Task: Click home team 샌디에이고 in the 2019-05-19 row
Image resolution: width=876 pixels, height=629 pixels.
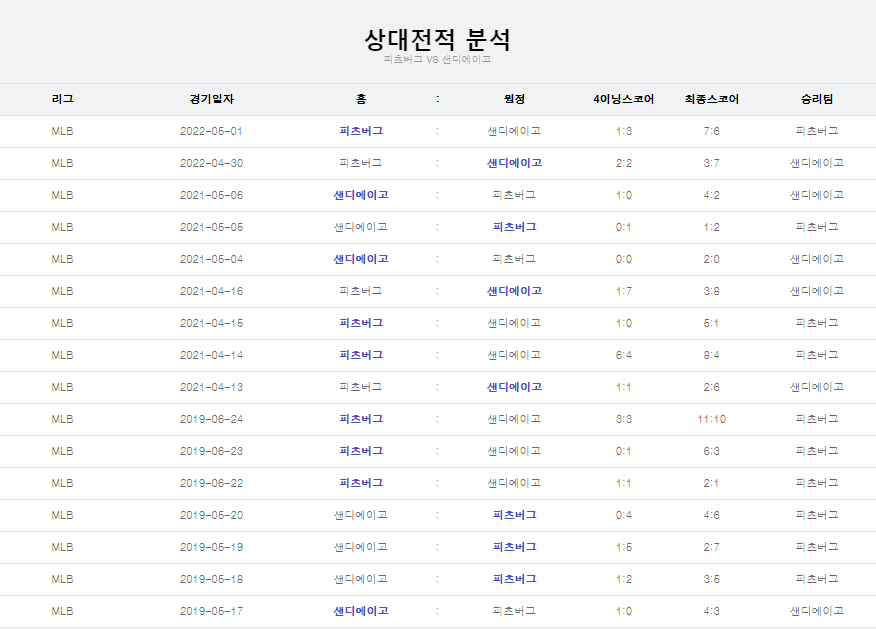Action: (x=361, y=547)
